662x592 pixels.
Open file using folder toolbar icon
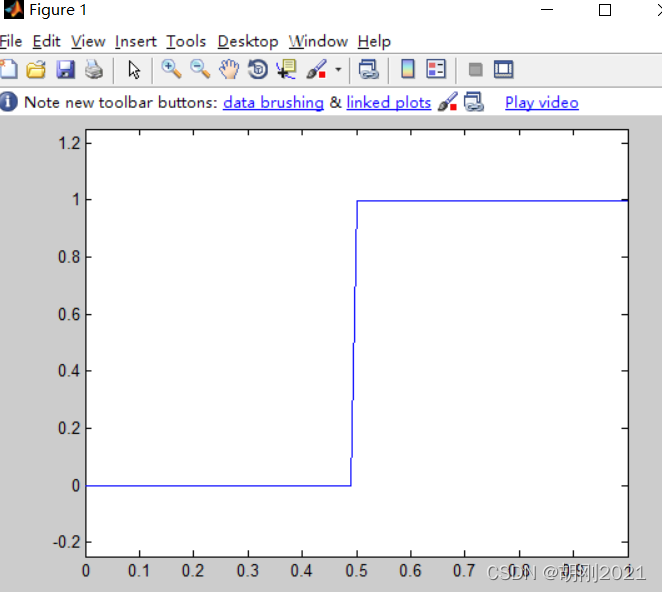point(36,69)
